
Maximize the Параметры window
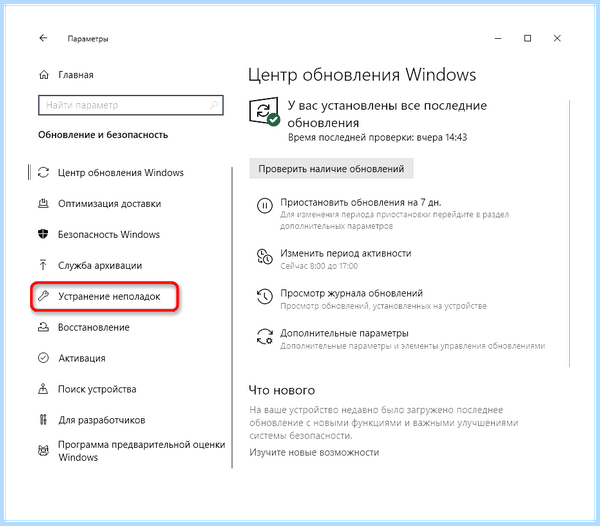click(x=527, y=38)
